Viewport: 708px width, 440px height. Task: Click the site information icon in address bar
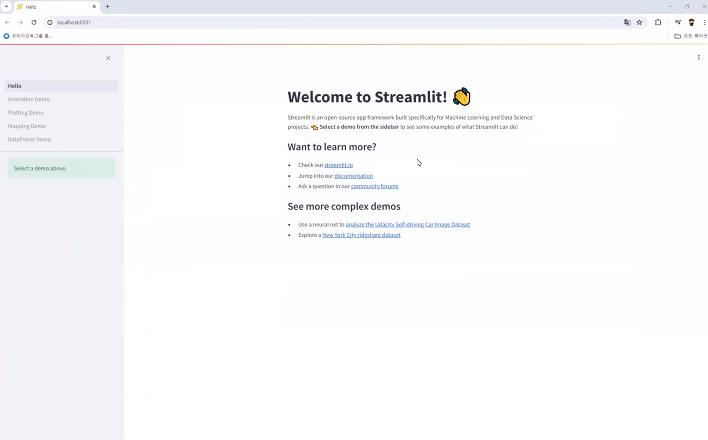pyautogui.click(x=50, y=22)
